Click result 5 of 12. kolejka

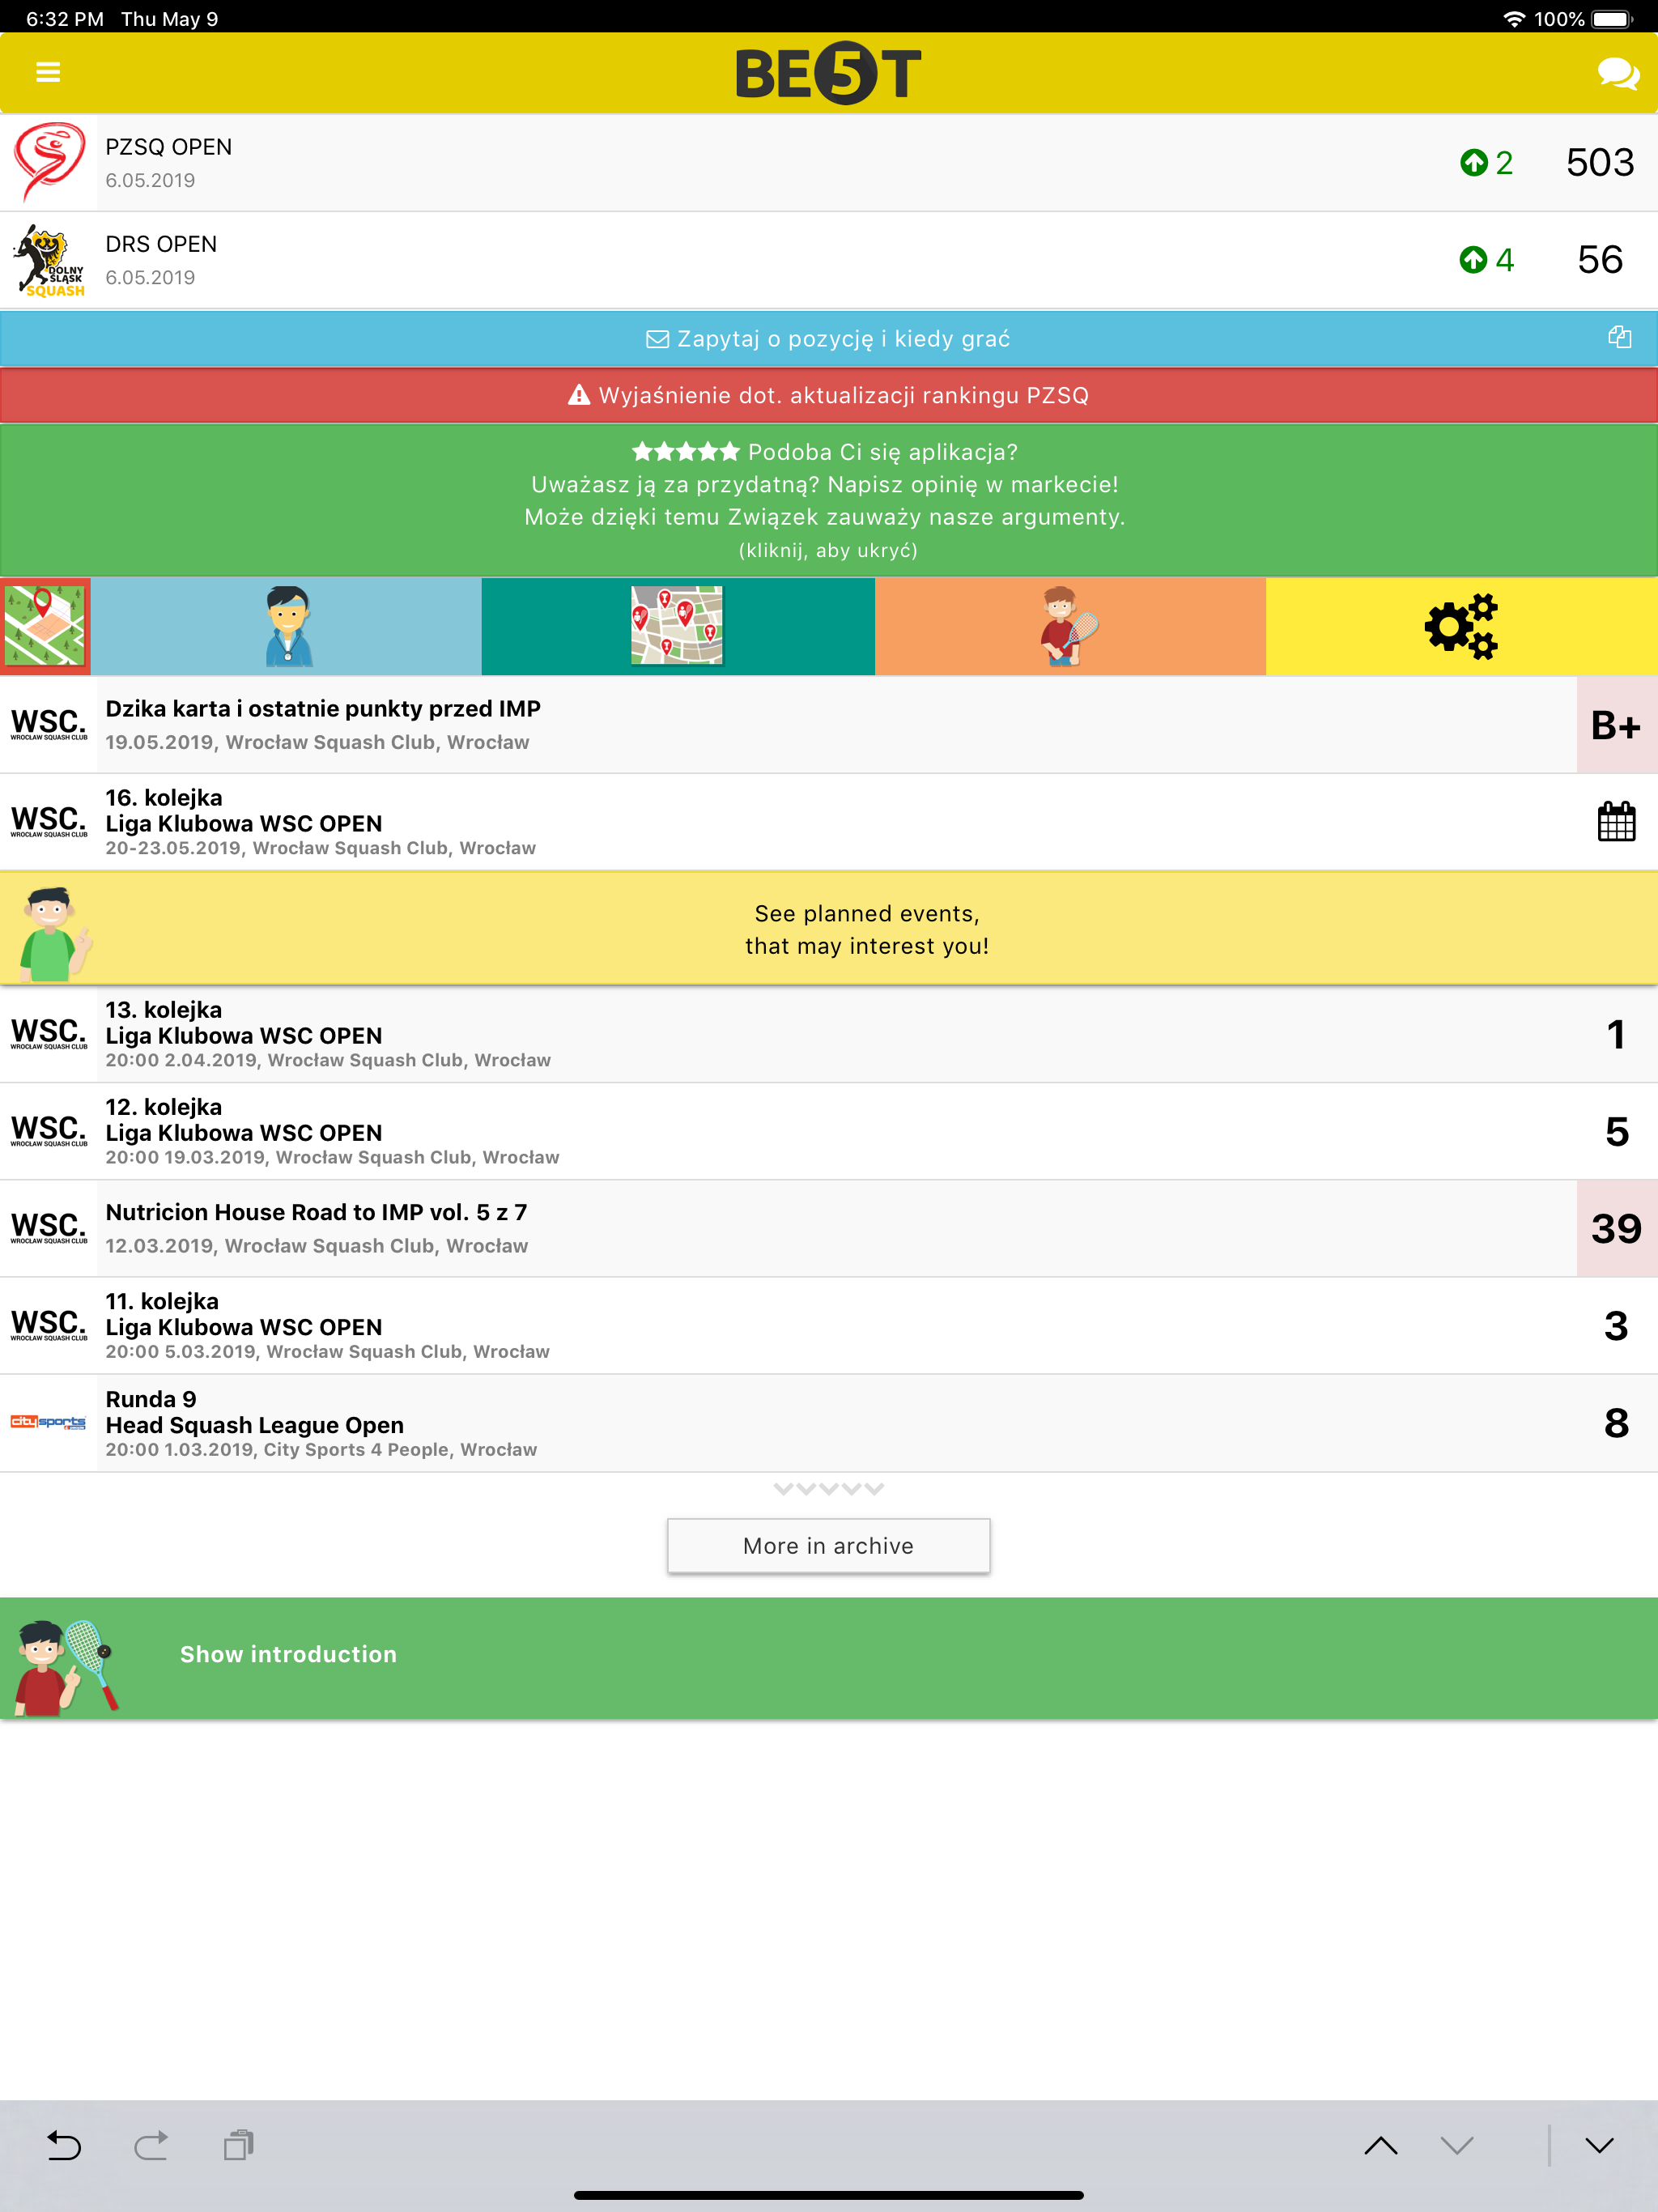tap(1616, 1131)
